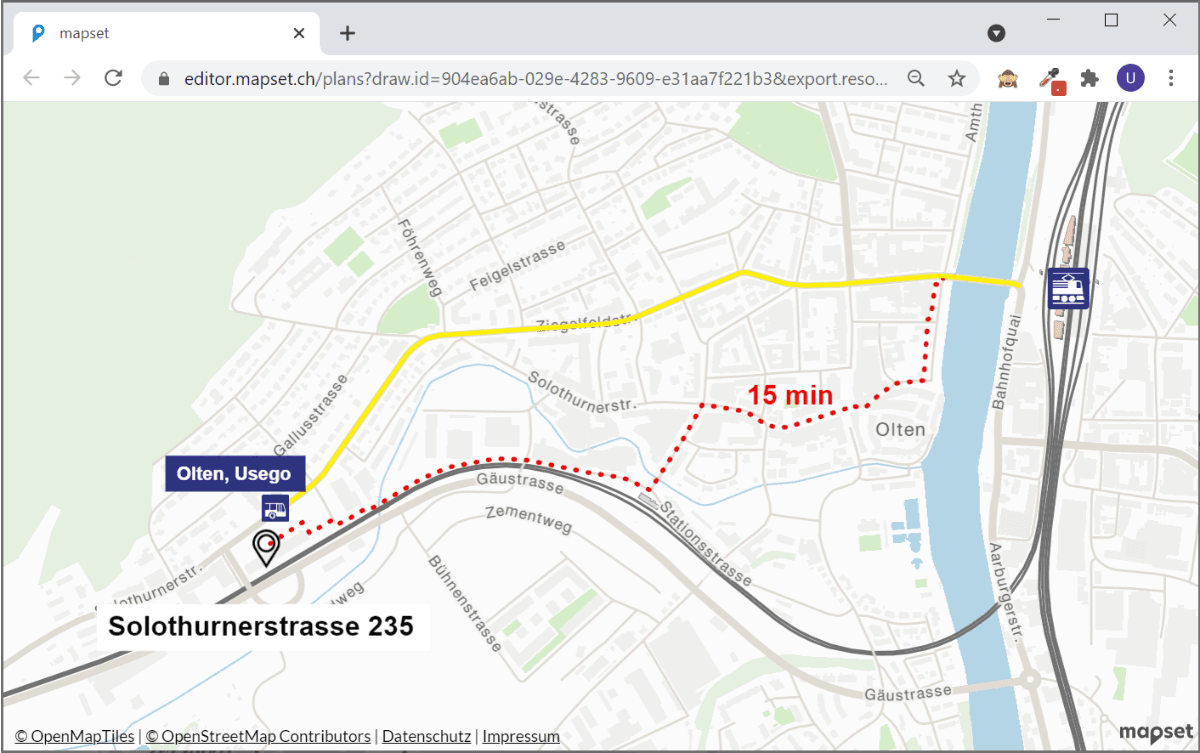Open the Impressum link
1200x753 pixels.
coord(521,737)
